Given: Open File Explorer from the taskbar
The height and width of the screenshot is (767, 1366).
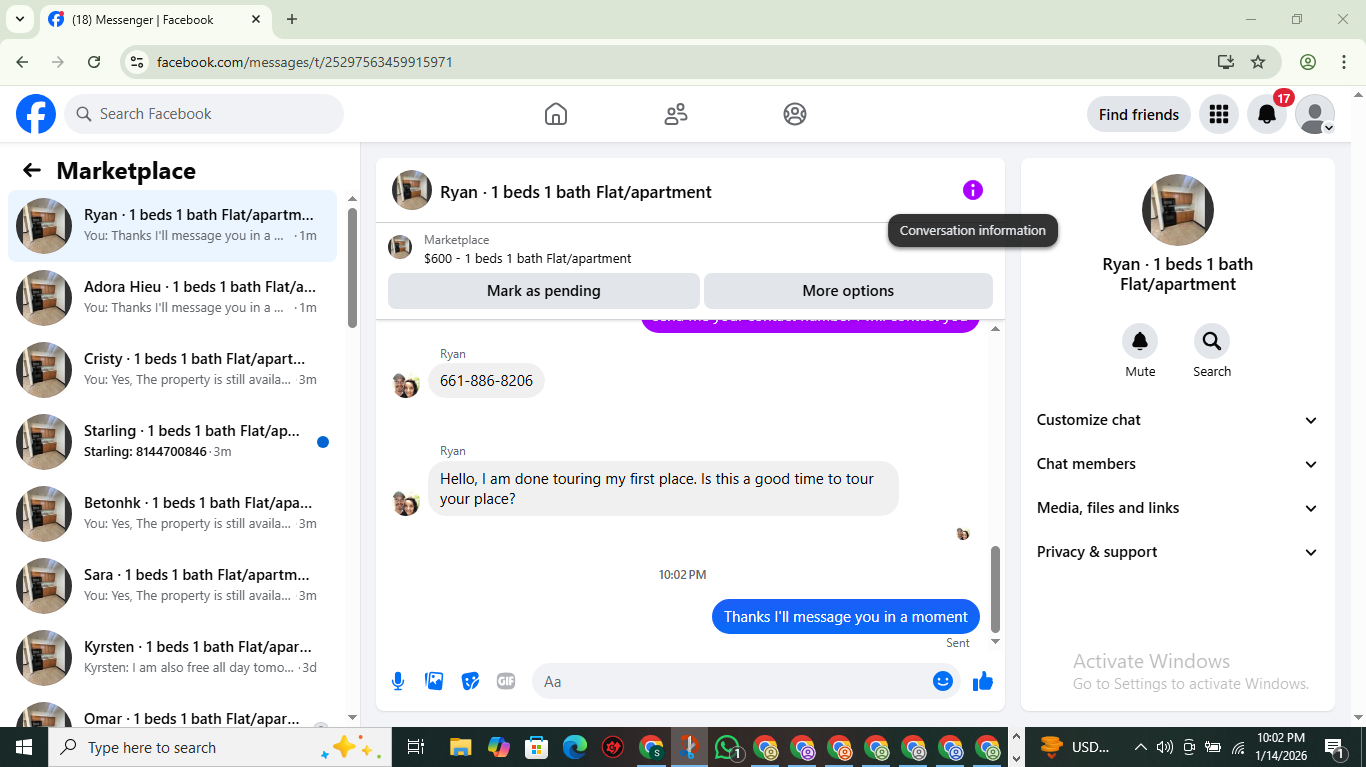Looking at the screenshot, I should (x=460, y=747).
